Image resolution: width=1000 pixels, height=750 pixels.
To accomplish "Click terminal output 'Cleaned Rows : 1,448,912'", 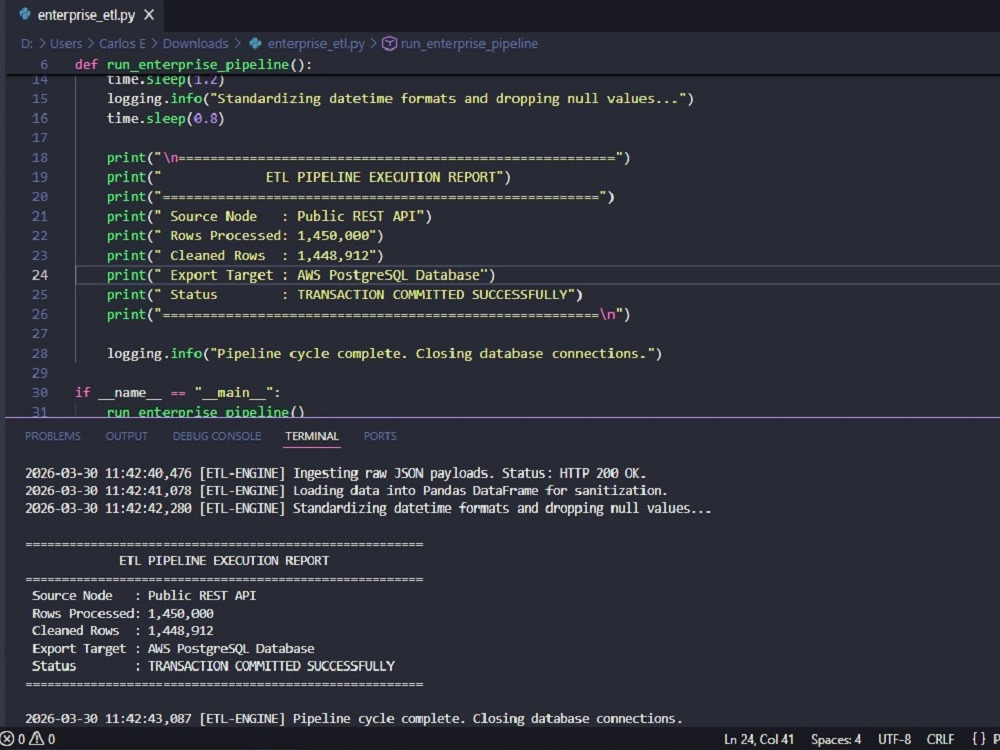I will click(x=122, y=631).
